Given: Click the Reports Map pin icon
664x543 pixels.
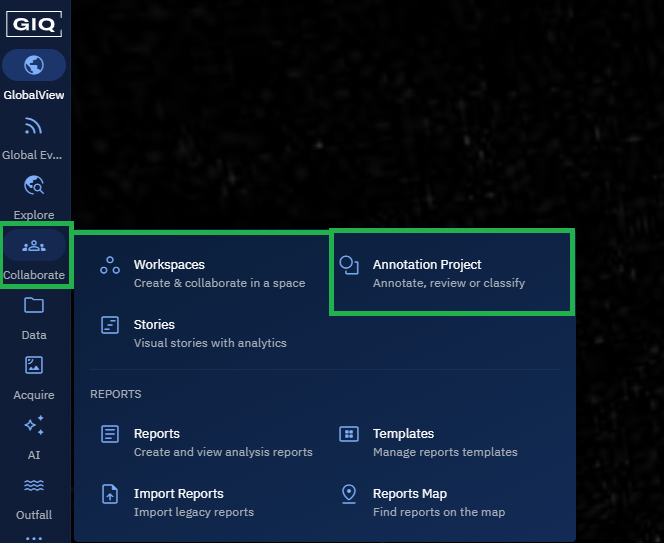Looking at the screenshot, I should tap(349, 494).
